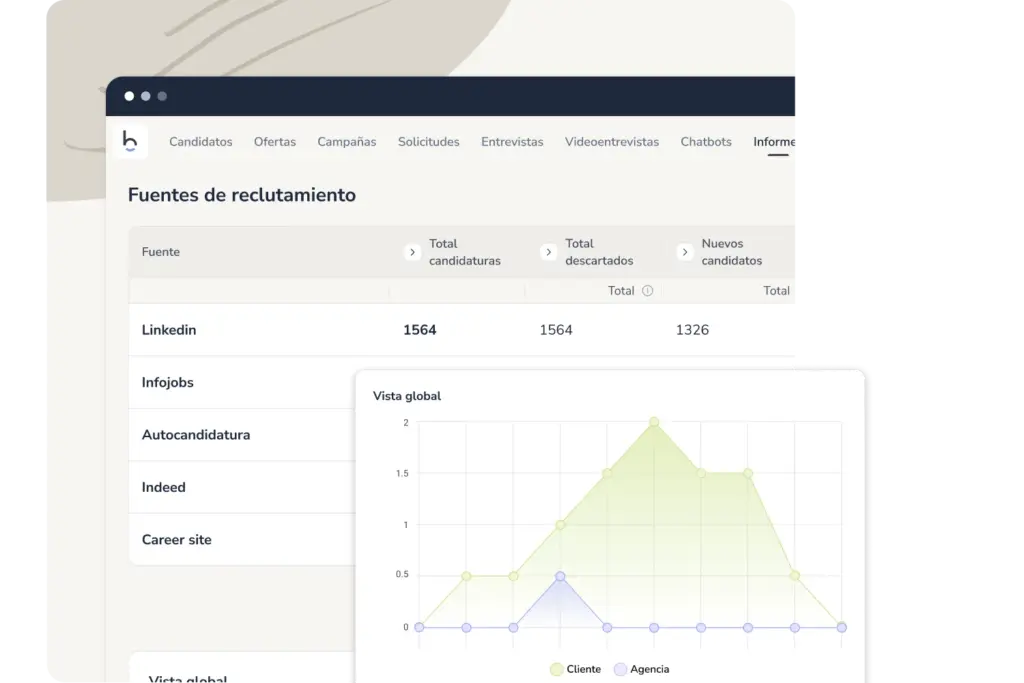
Task: Select the Career site source row
Action: coord(242,539)
